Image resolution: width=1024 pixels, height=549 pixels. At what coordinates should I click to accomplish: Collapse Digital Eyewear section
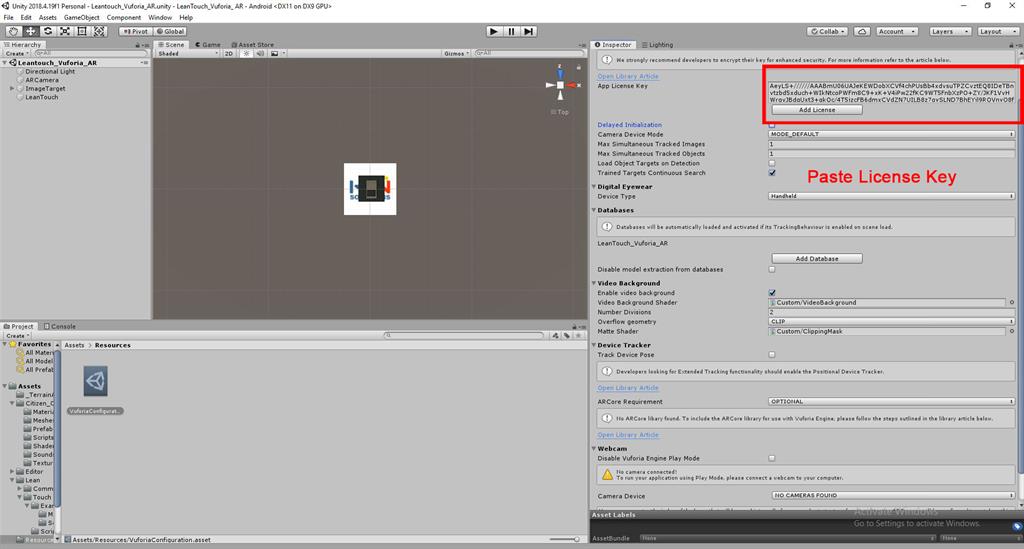click(594, 187)
